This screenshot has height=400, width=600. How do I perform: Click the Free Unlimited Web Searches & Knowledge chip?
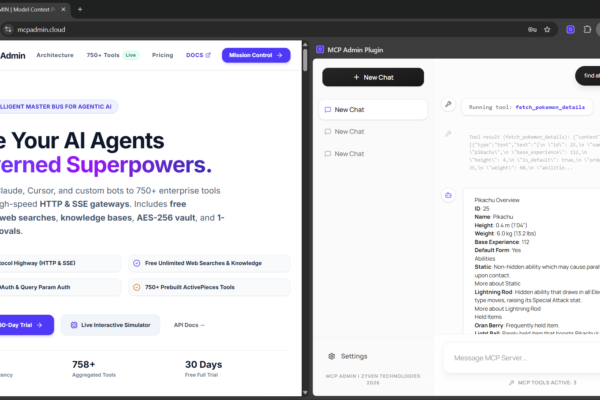(x=209, y=263)
